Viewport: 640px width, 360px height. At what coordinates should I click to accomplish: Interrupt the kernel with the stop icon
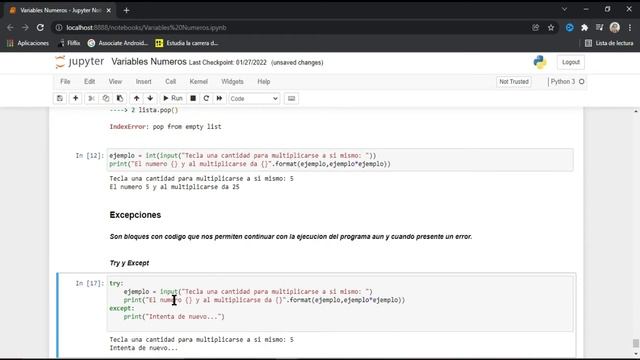(193, 98)
